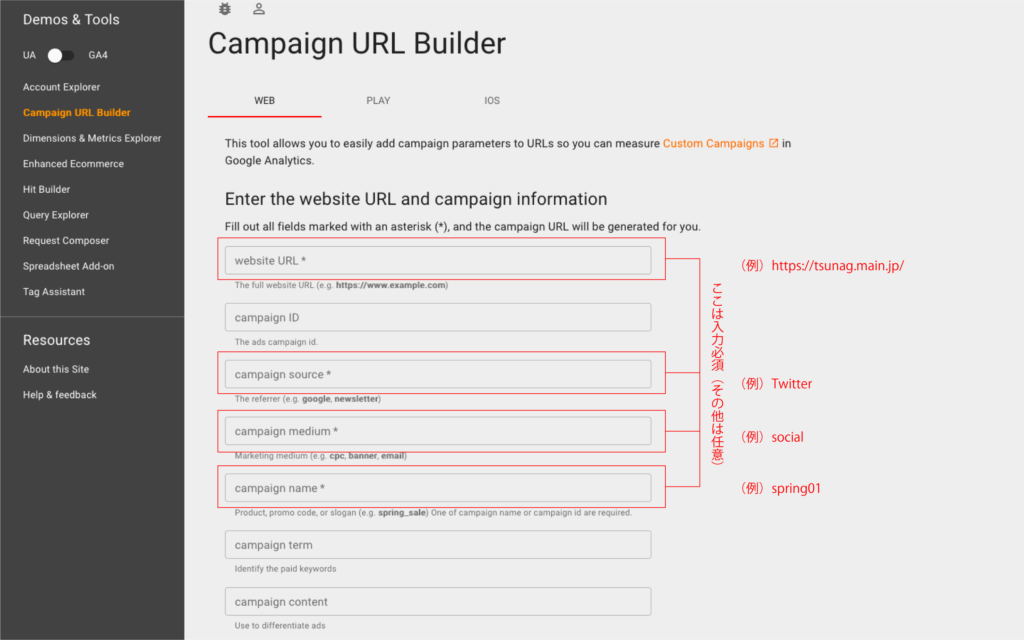Switch to the IOS tab
This screenshot has height=640, width=1024.
[x=492, y=101]
